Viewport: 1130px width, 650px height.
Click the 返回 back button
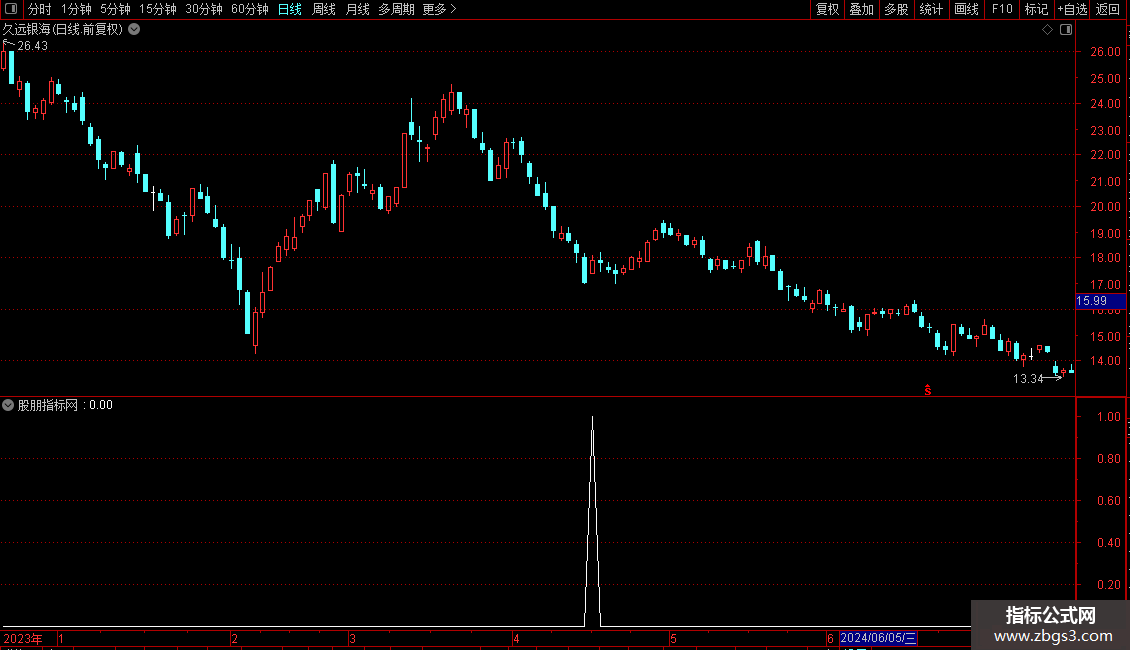(1108, 9)
